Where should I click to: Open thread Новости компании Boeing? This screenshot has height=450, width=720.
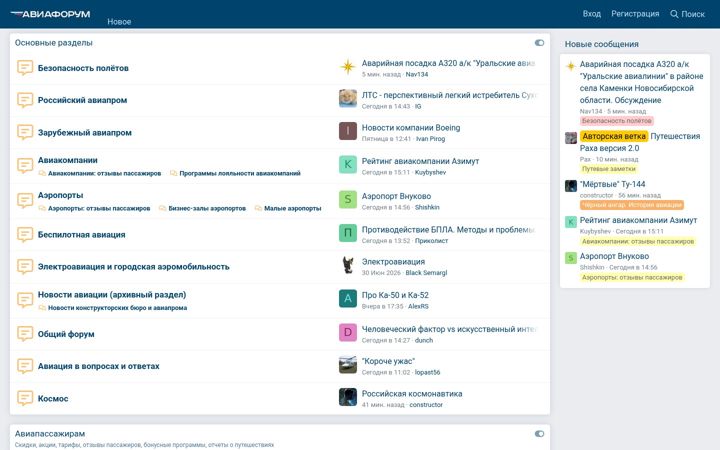point(411,128)
